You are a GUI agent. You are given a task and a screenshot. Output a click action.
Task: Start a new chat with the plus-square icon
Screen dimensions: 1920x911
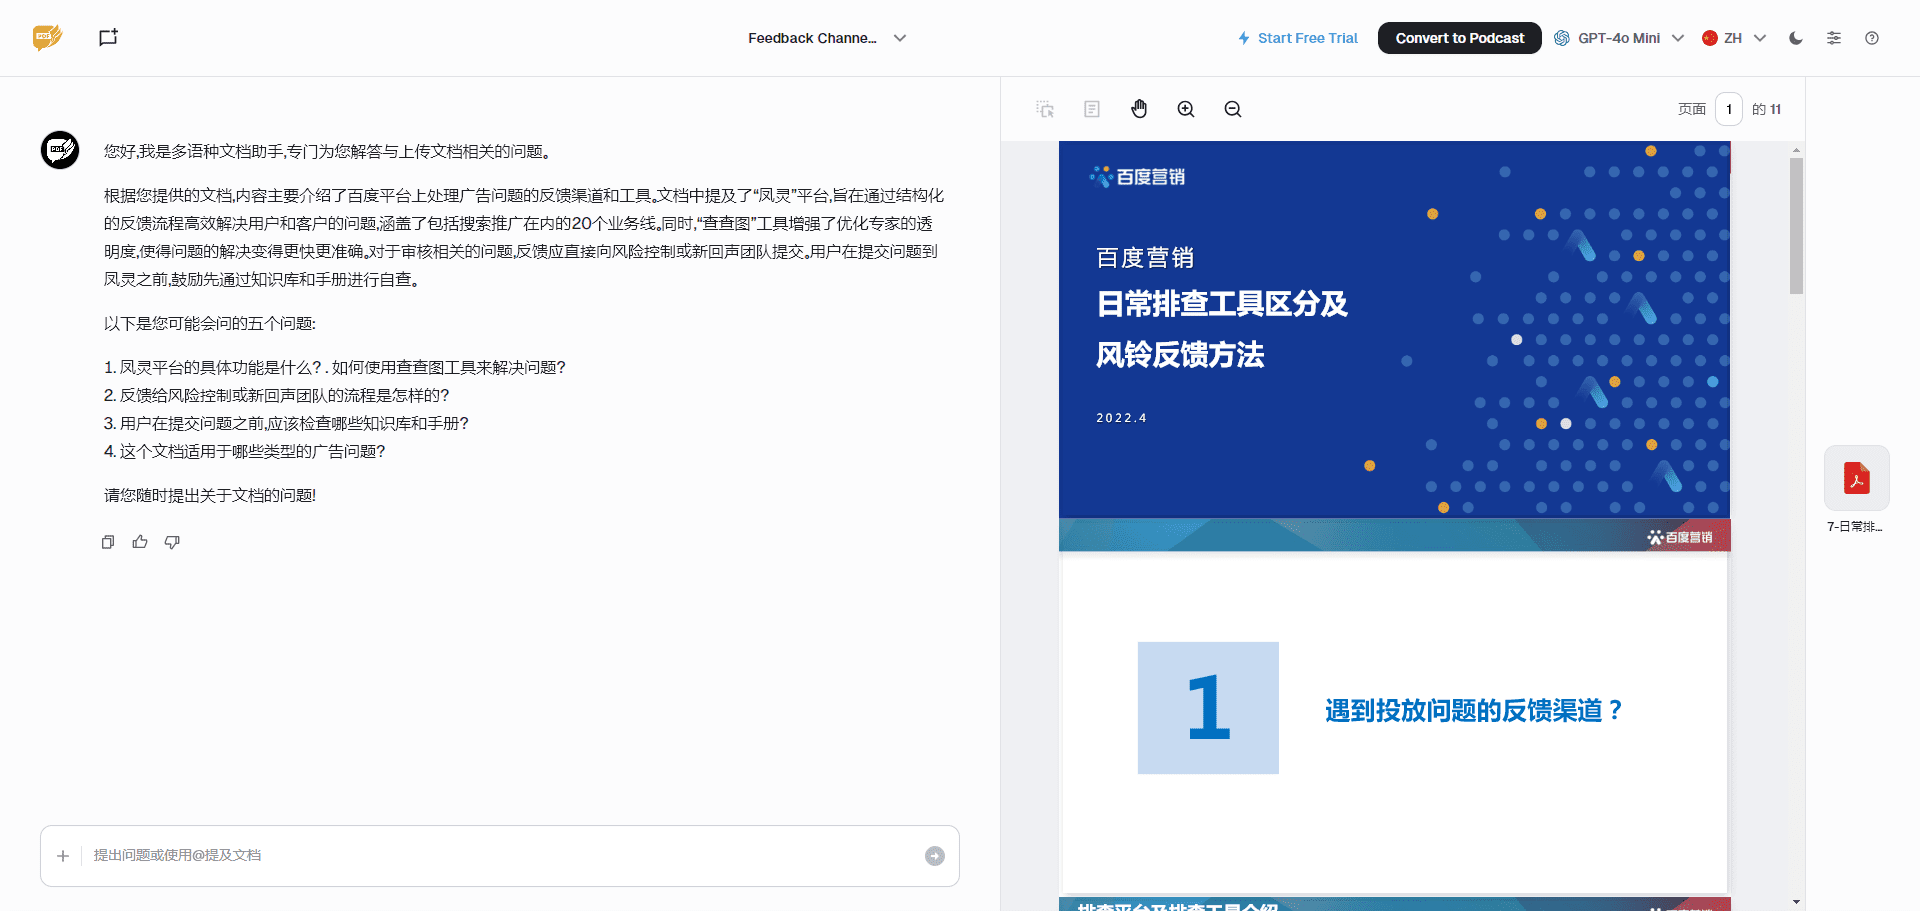click(108, 38)
